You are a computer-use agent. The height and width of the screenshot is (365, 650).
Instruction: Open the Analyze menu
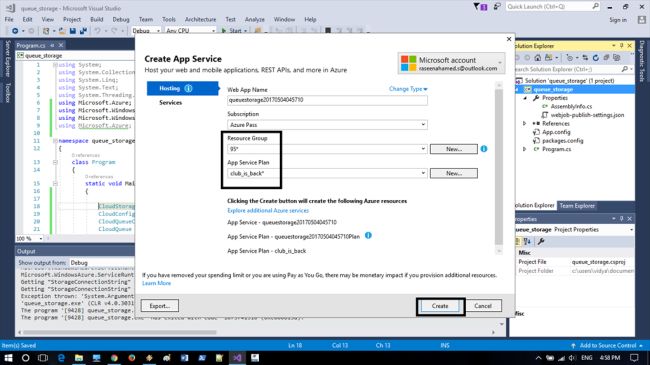point(255,19)
